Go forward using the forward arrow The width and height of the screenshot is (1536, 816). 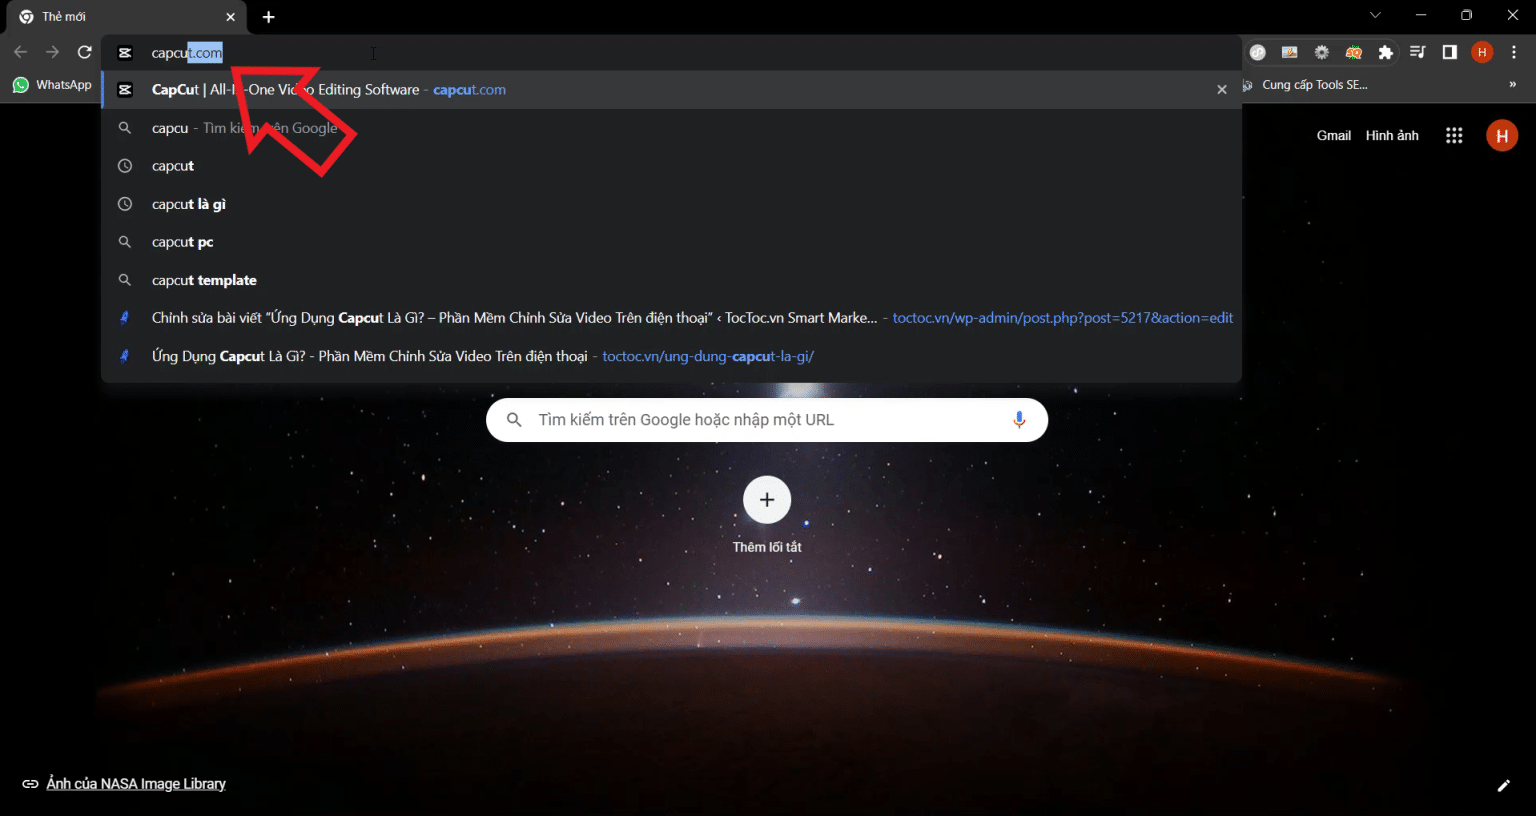53,52
